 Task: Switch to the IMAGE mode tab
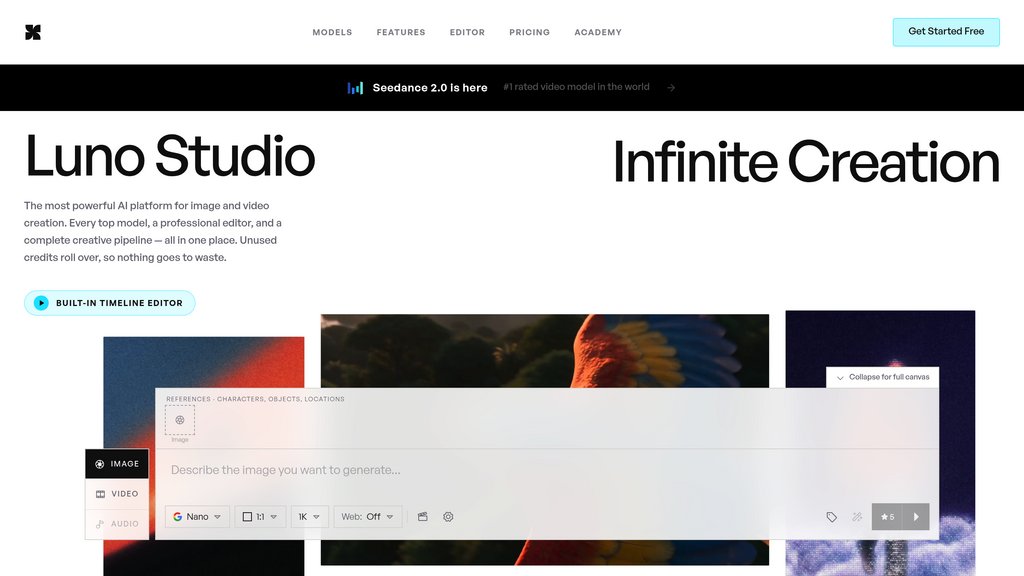[x=117, y=464]
